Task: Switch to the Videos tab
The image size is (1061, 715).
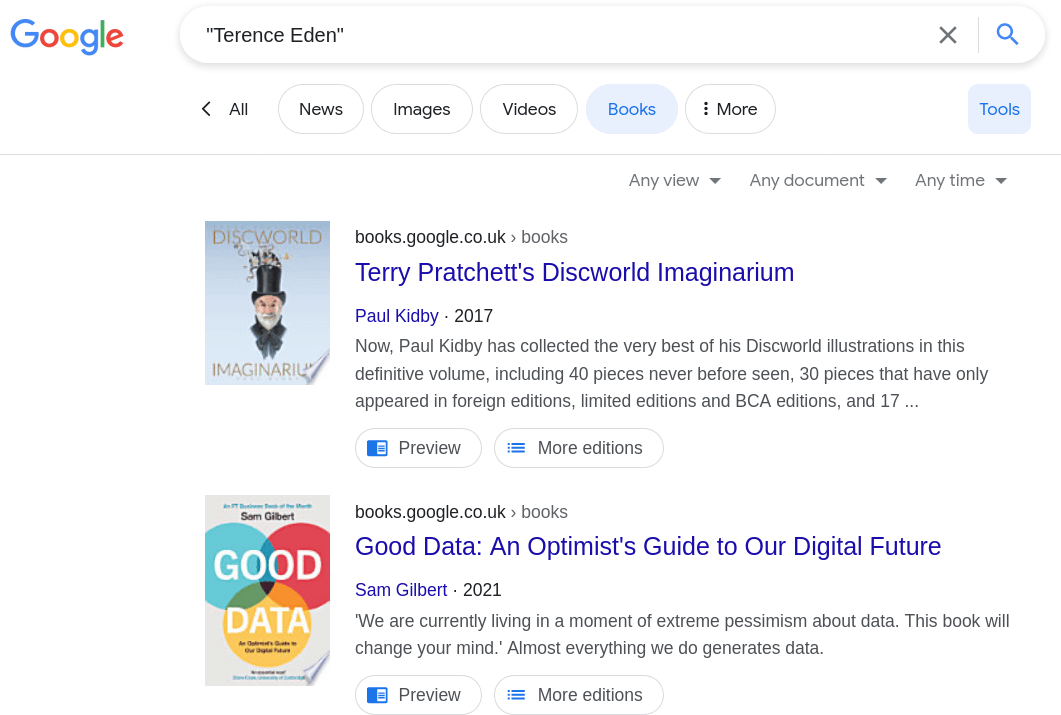Action: click(x=529, y=109)
